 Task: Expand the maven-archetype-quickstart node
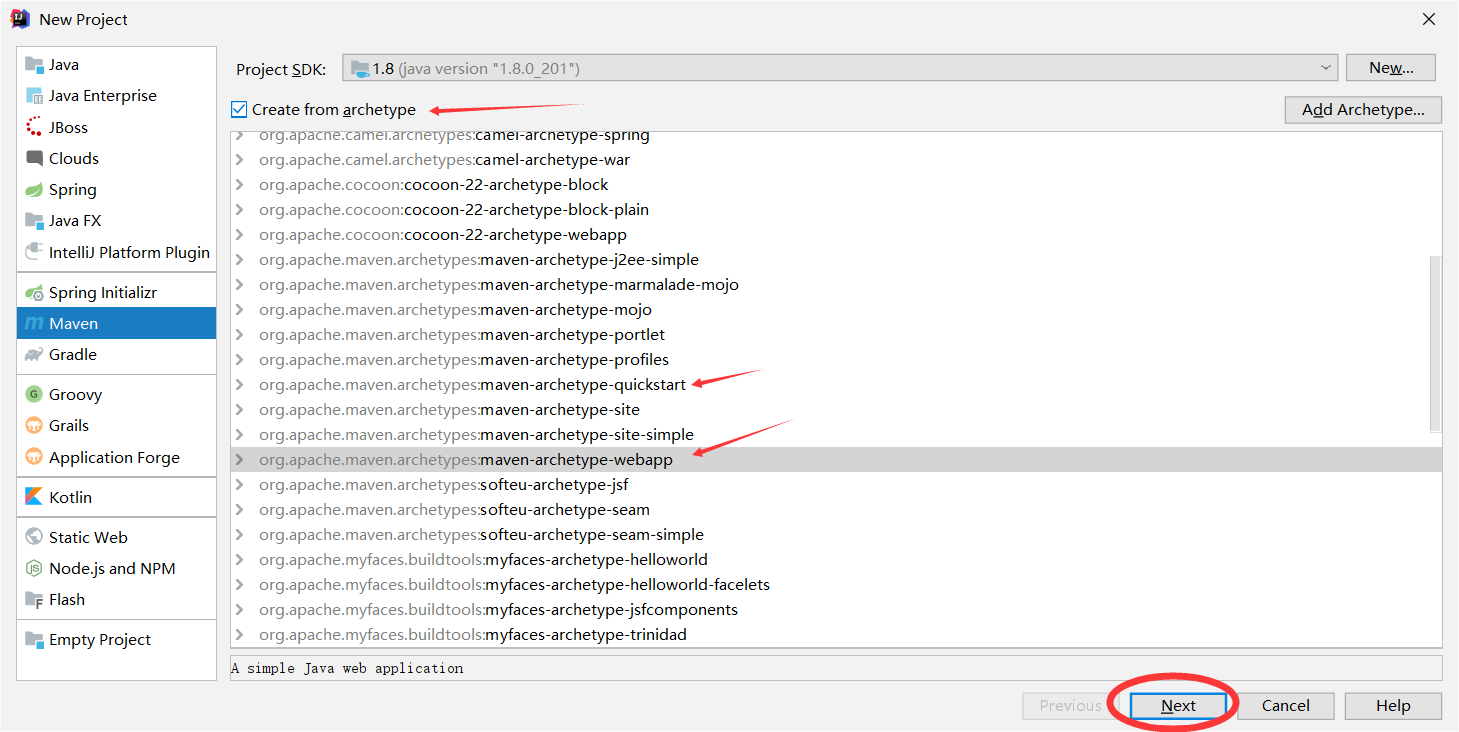click(239, 385)
